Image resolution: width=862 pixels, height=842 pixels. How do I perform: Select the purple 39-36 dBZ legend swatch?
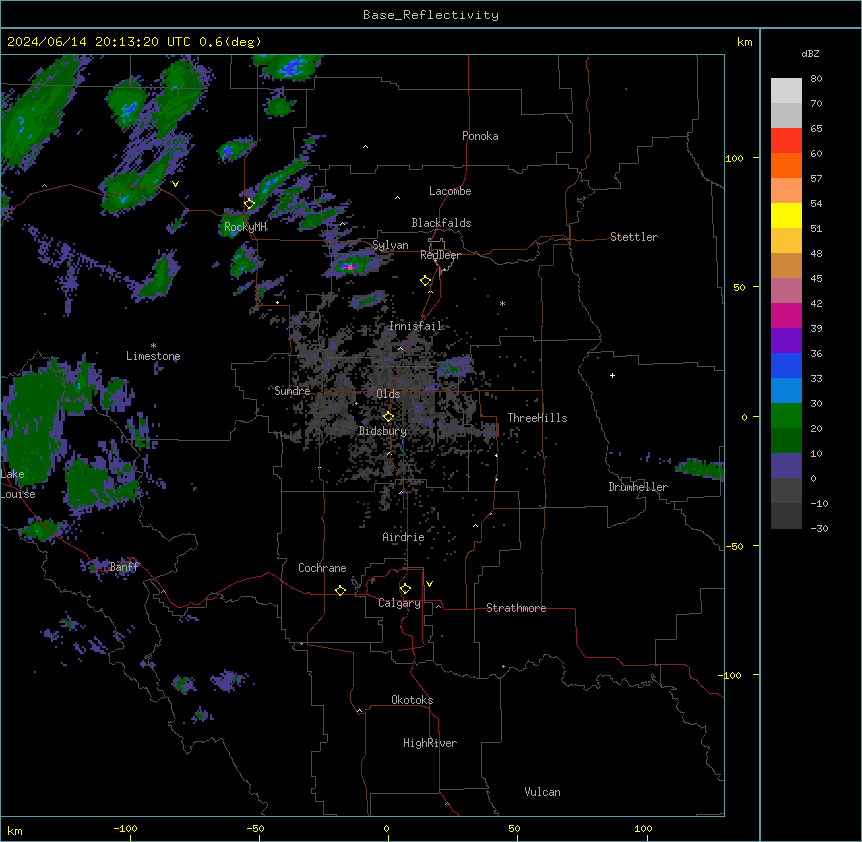786,341
